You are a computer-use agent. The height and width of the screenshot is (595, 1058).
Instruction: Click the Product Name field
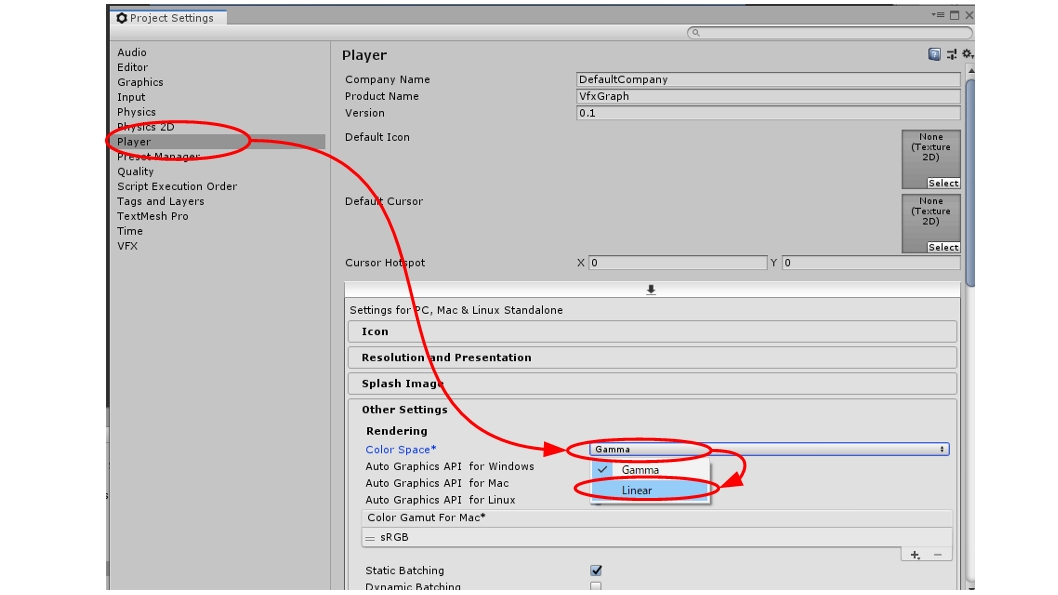[x=768, y=96]
